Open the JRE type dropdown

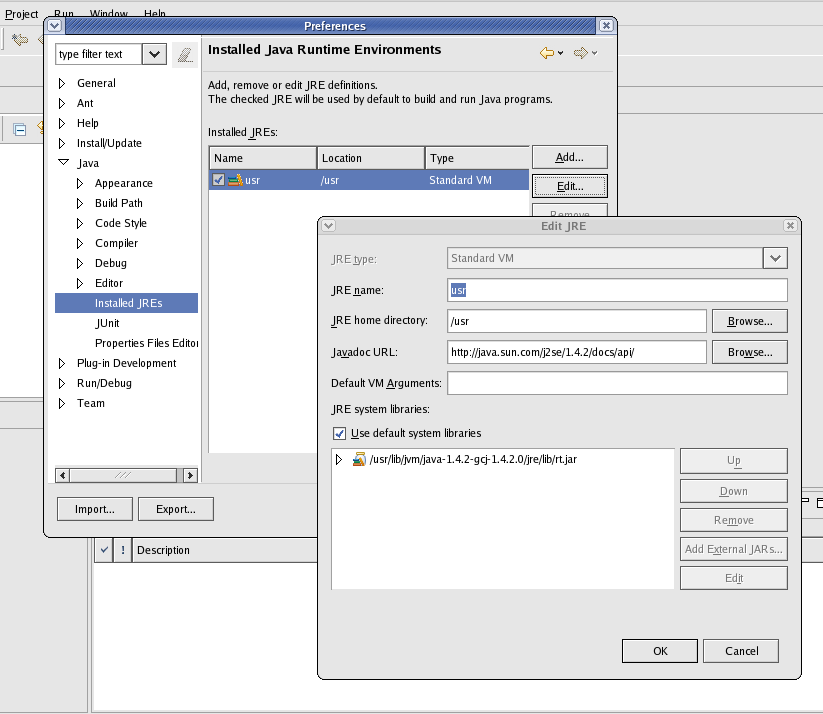tap(775, 259)
